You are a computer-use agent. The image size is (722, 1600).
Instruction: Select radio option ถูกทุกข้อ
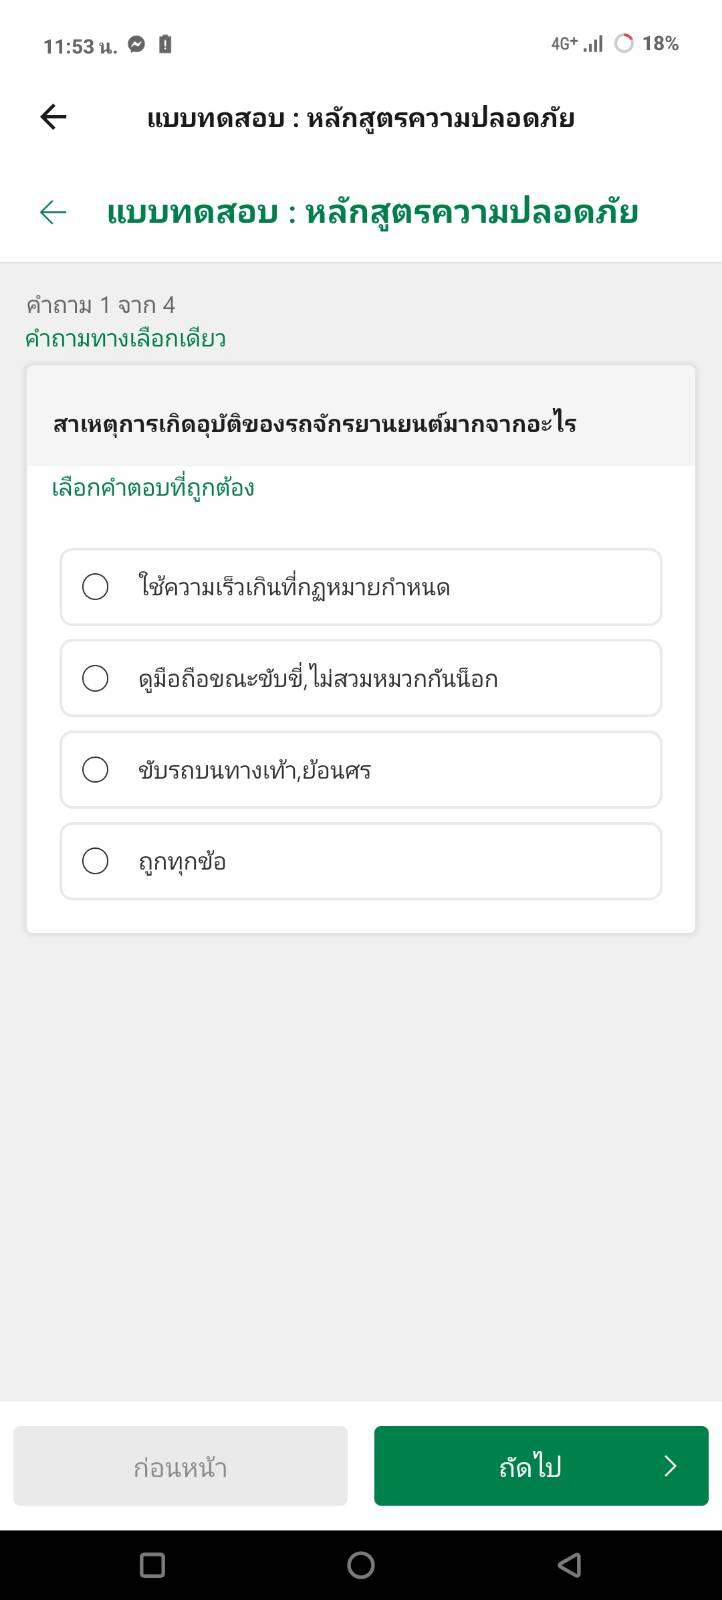[x=361, y=861]
